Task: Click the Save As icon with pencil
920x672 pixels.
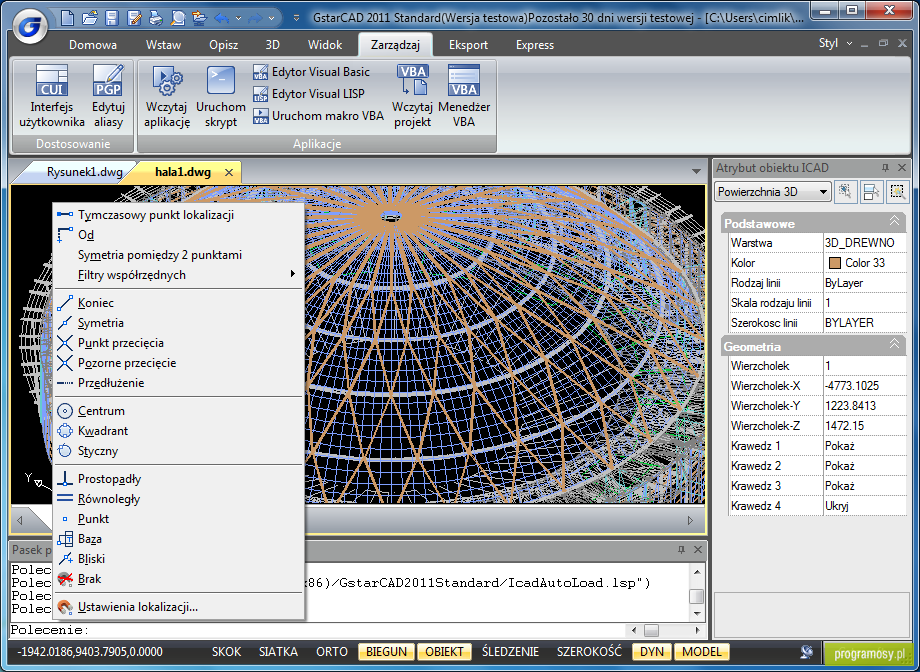Action: coord(134,18)
